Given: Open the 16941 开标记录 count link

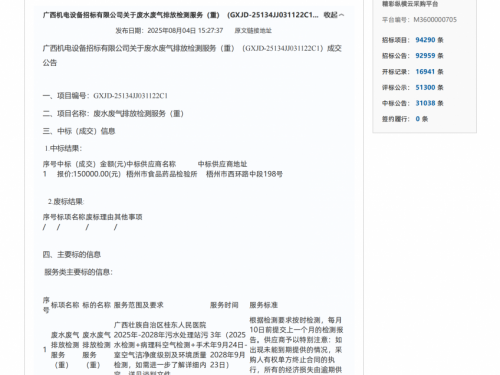Looking at the screenshot, I should click(425, 72).
